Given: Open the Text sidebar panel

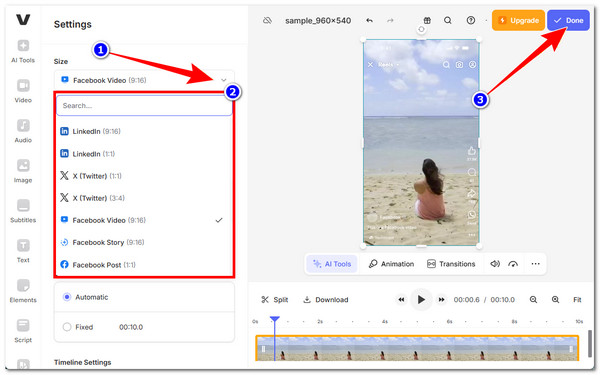Looking at the screenshot, I should point(23,251).
